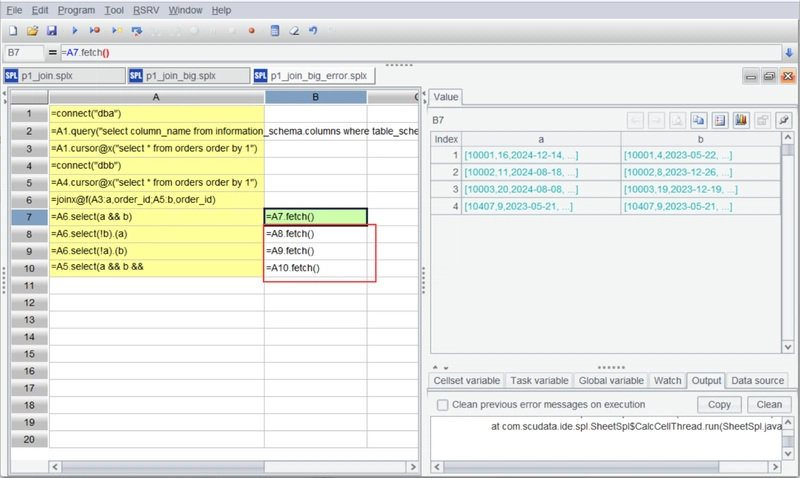800x478 pixels.
Task: Click column header b in the Value table
Action: point(701,139)
